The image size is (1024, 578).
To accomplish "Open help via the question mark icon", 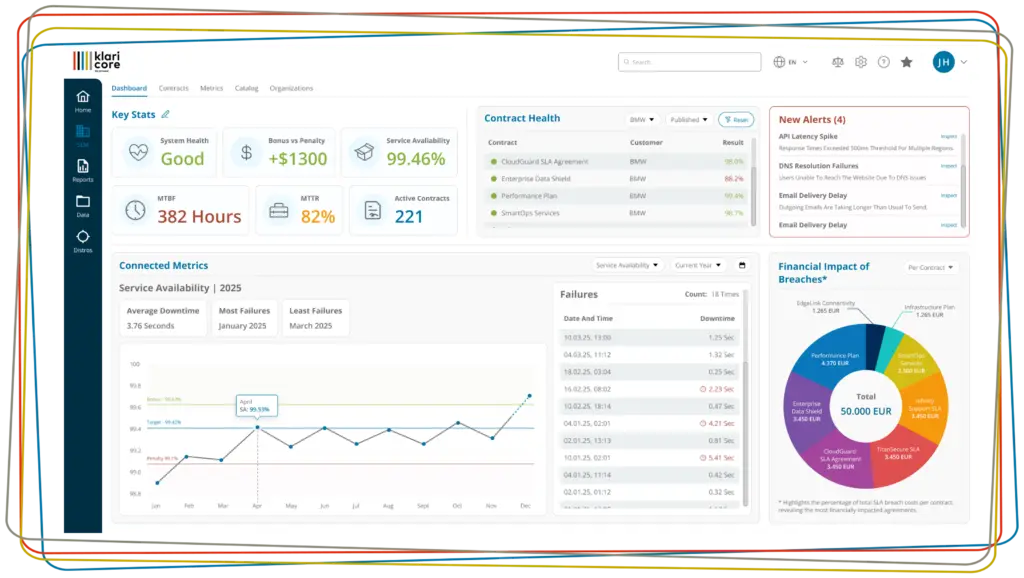I will 884,62.
